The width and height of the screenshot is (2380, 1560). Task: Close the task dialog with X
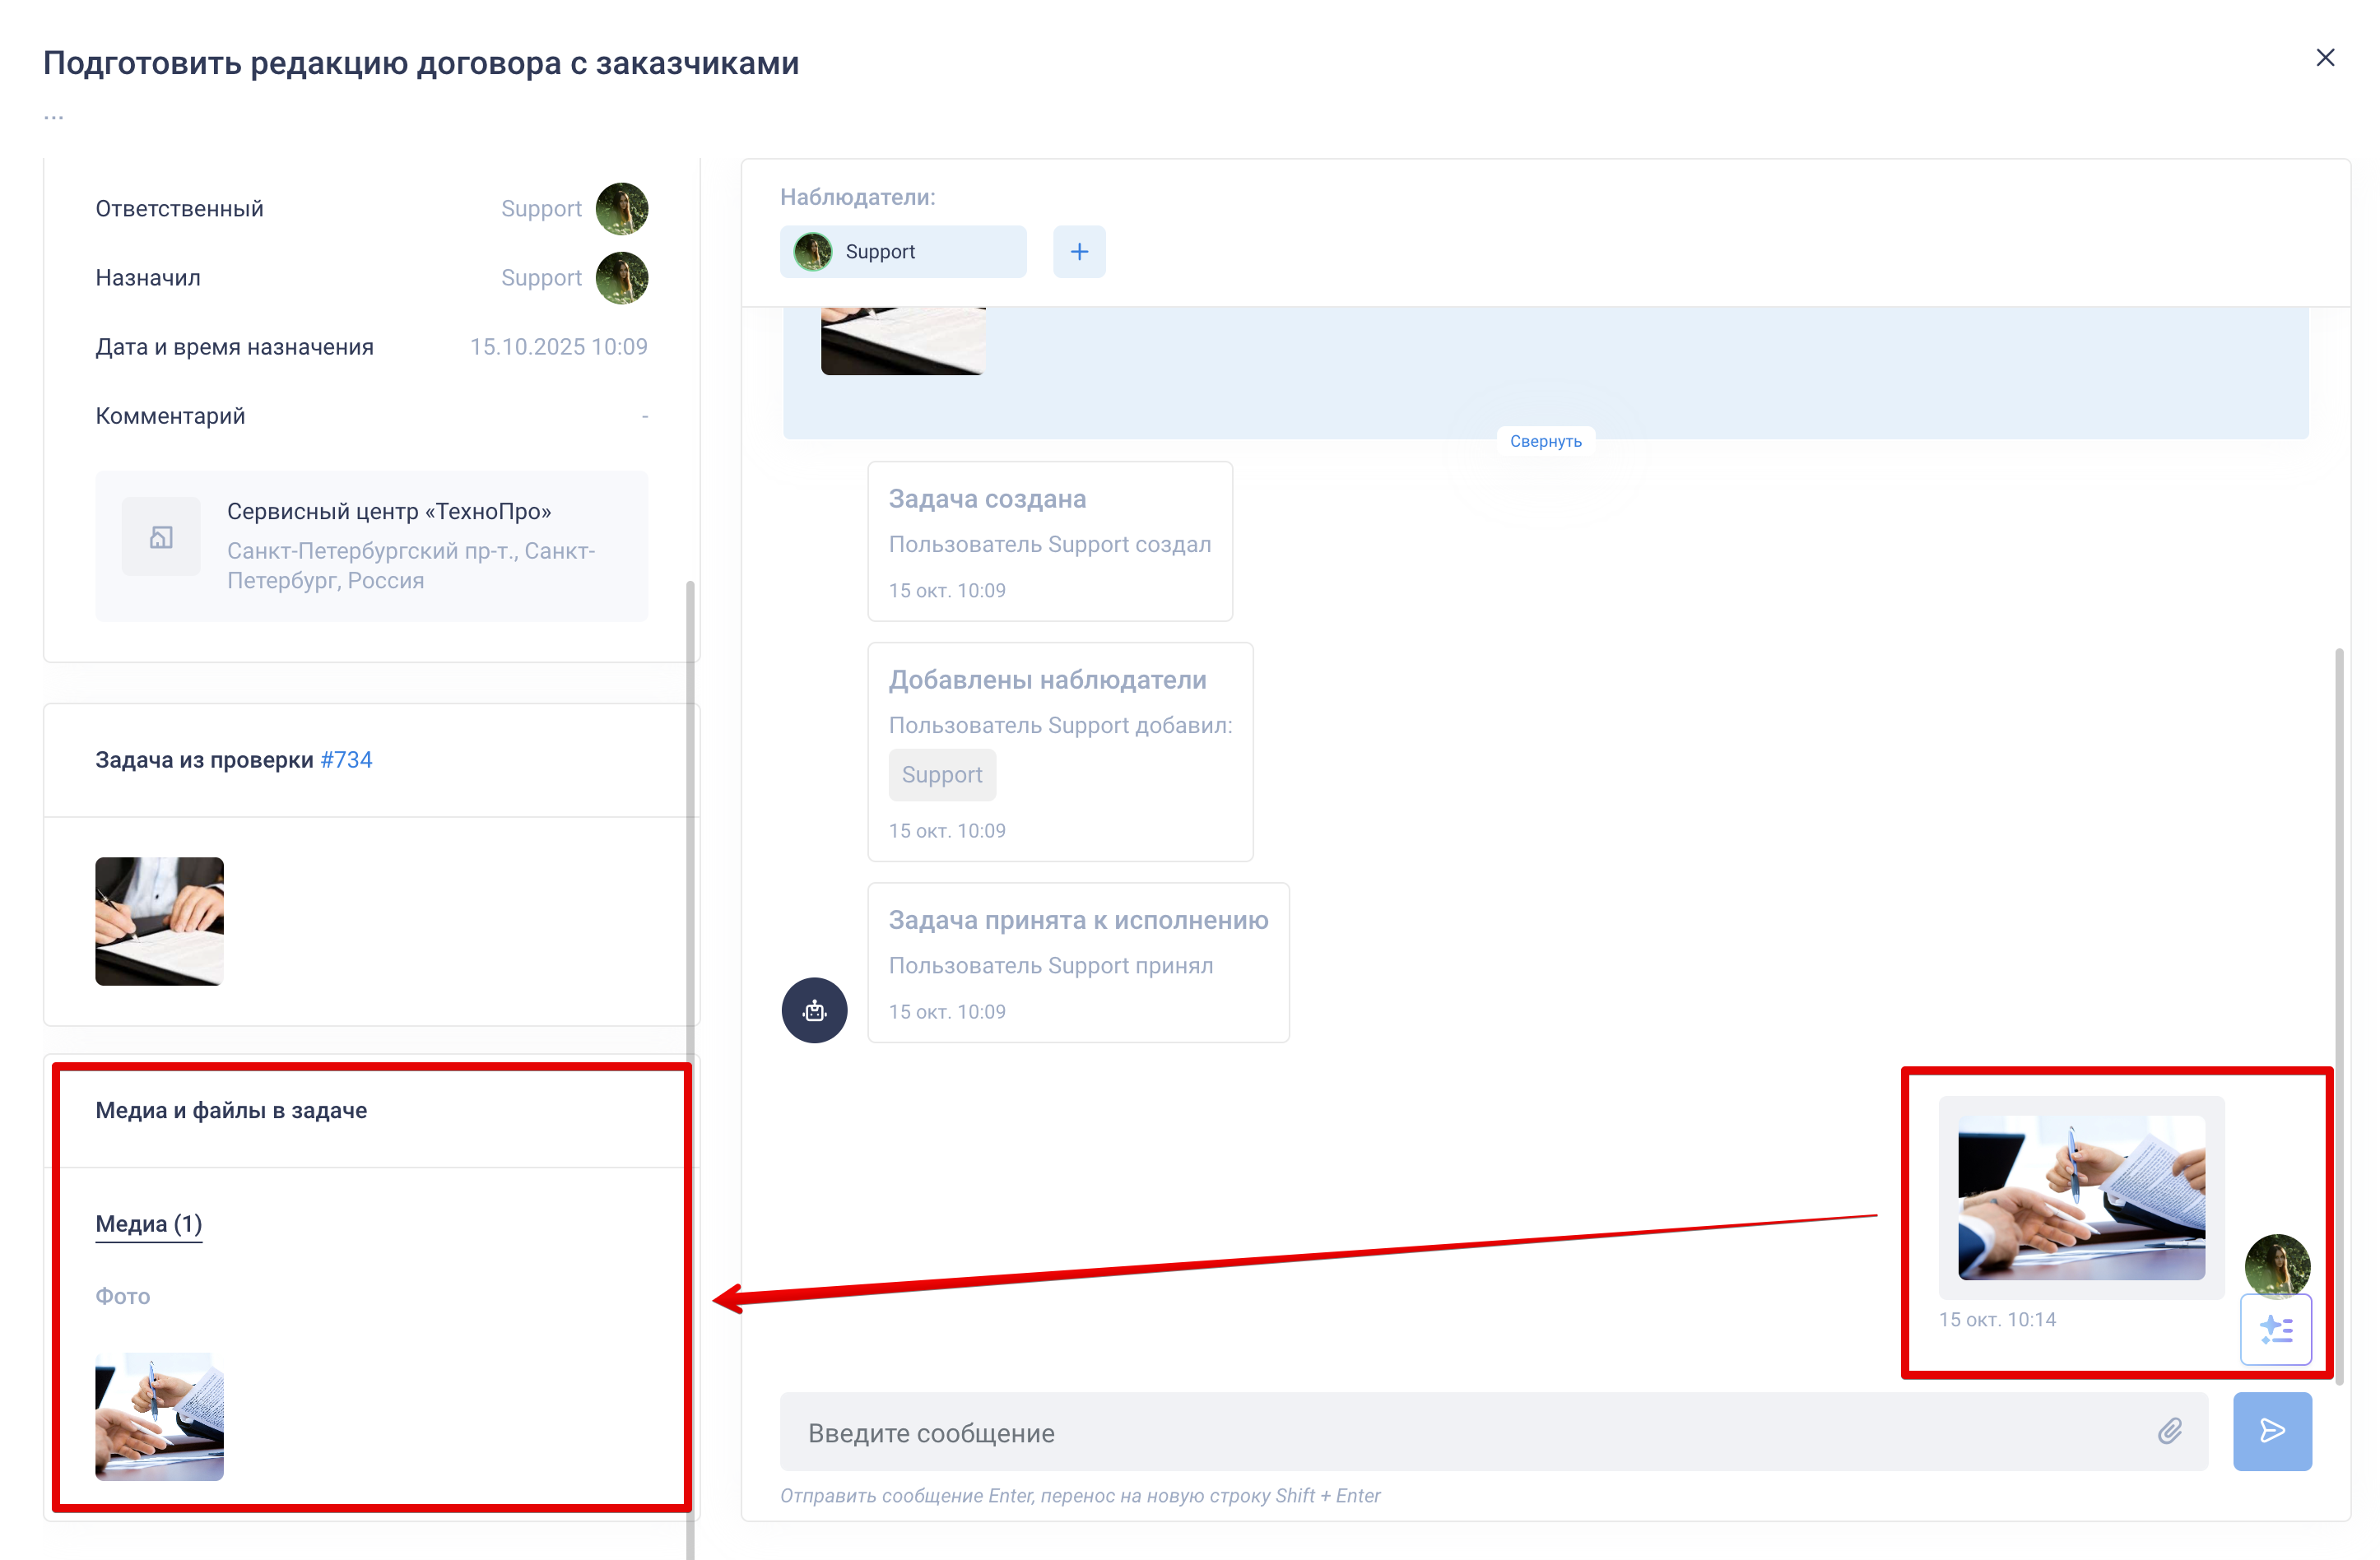tap(2325, 58)
